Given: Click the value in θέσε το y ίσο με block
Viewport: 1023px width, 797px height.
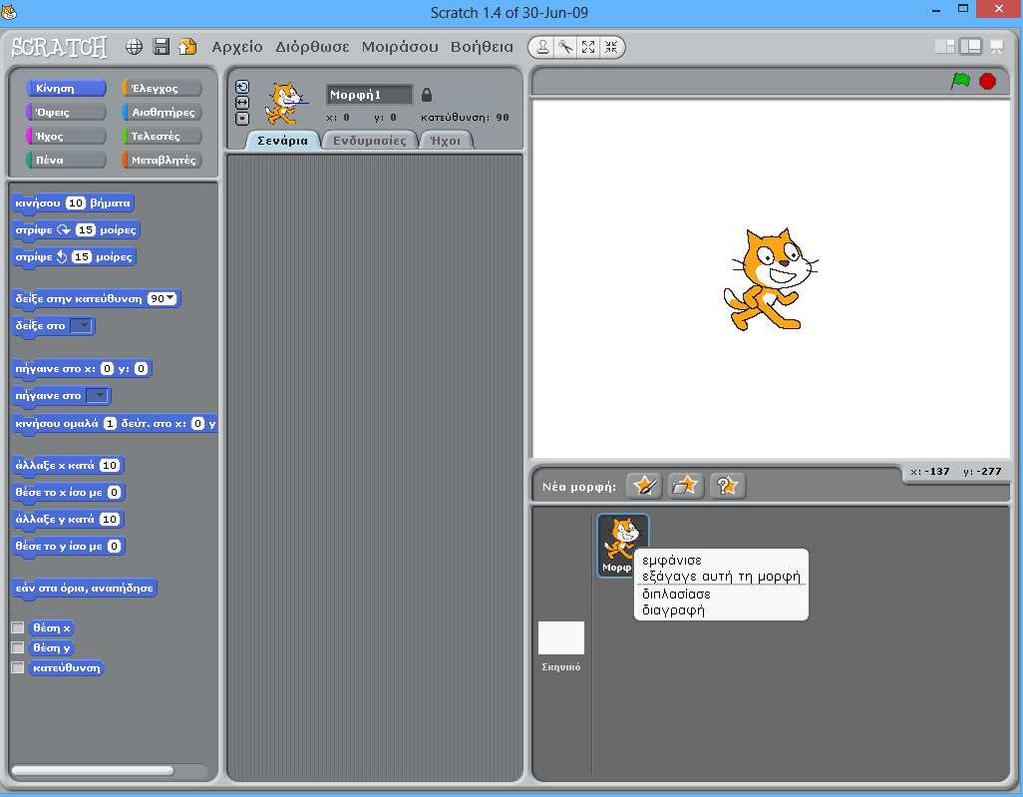Looking at the screenshot, I should 114,546.
